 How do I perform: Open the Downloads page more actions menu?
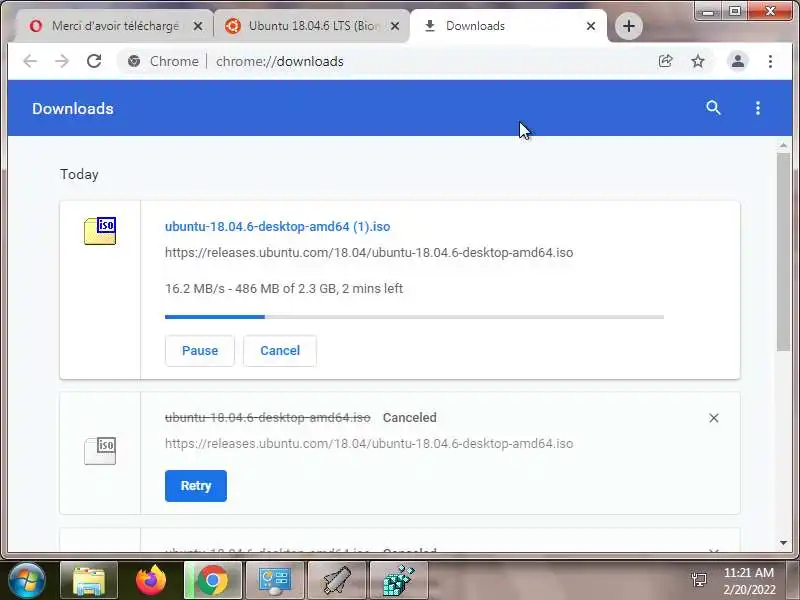pyautogui.click(x=758, y=108)
